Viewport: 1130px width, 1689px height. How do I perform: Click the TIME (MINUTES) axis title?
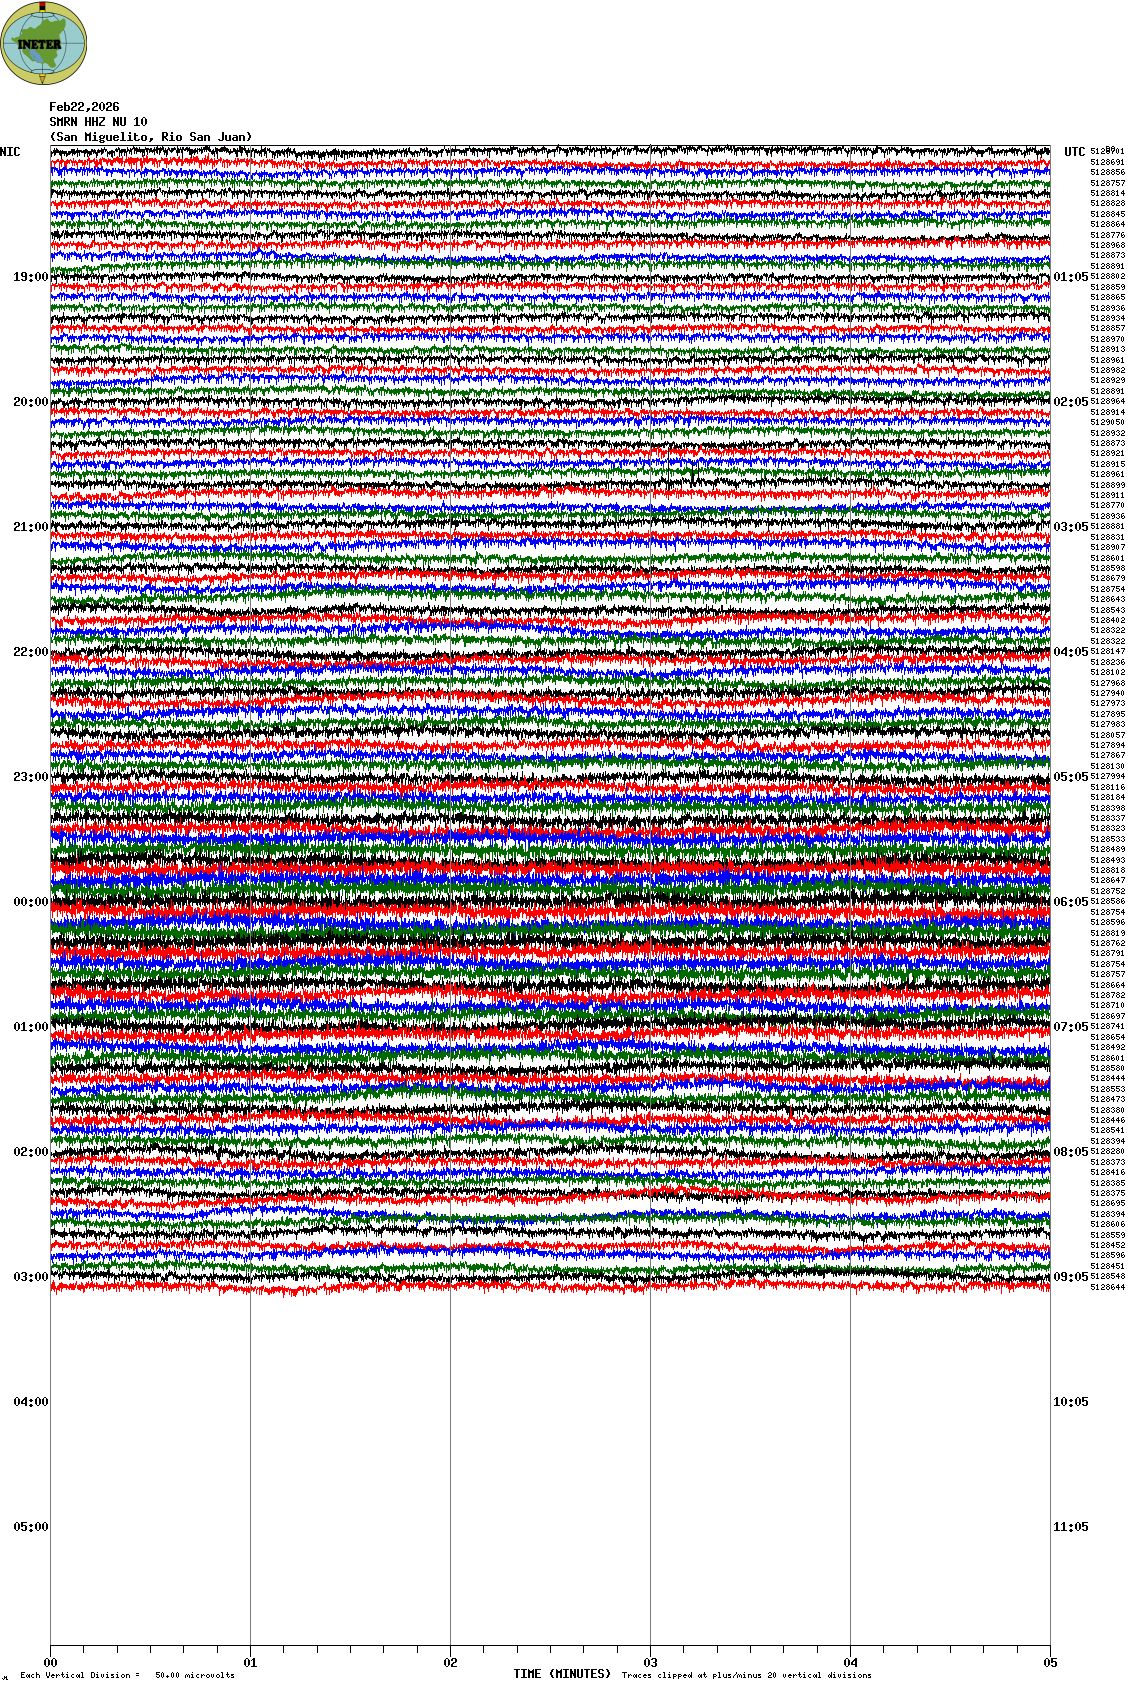561,1674
